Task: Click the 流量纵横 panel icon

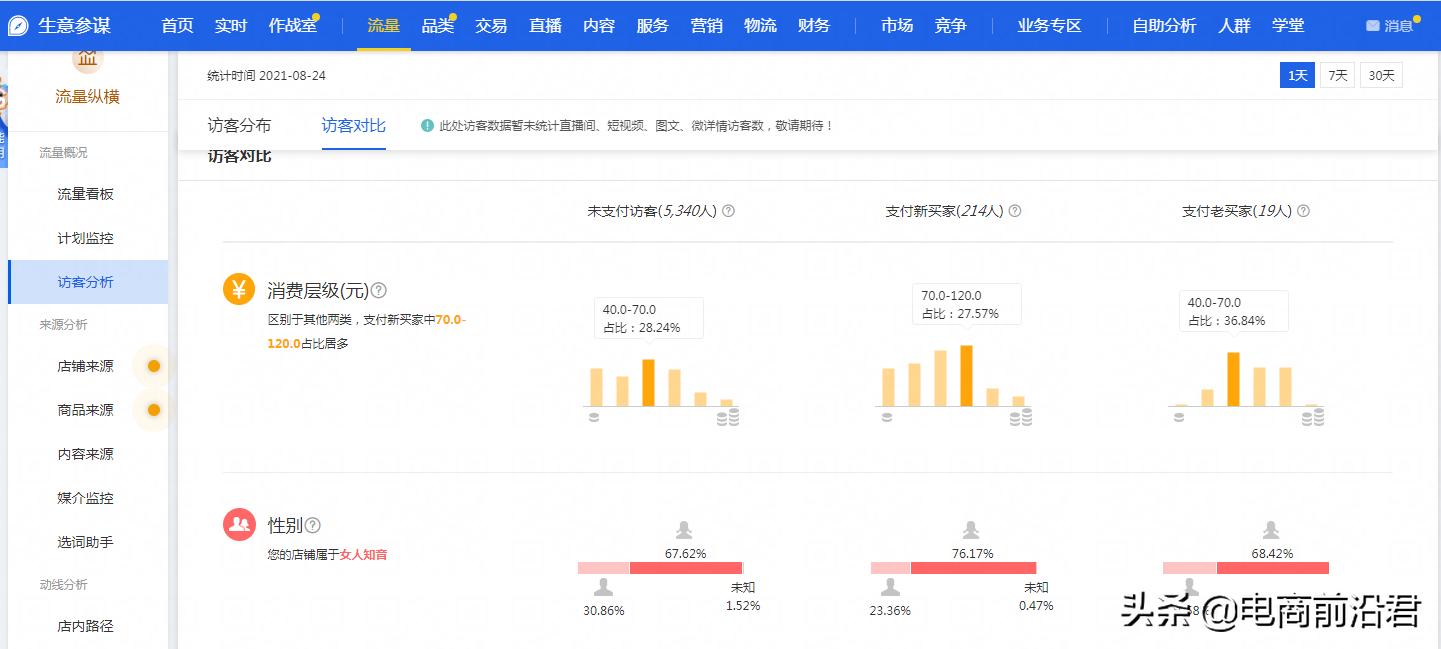Action: [87, 58]
